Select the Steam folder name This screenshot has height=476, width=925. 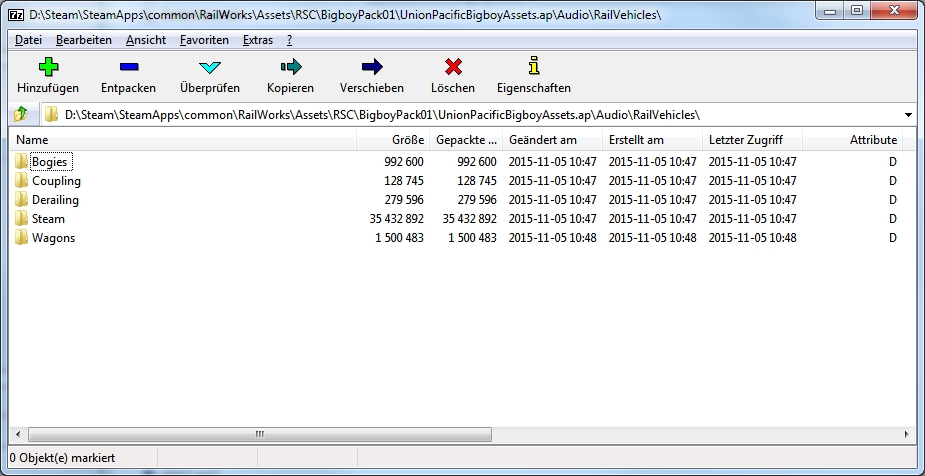[48, 219]
